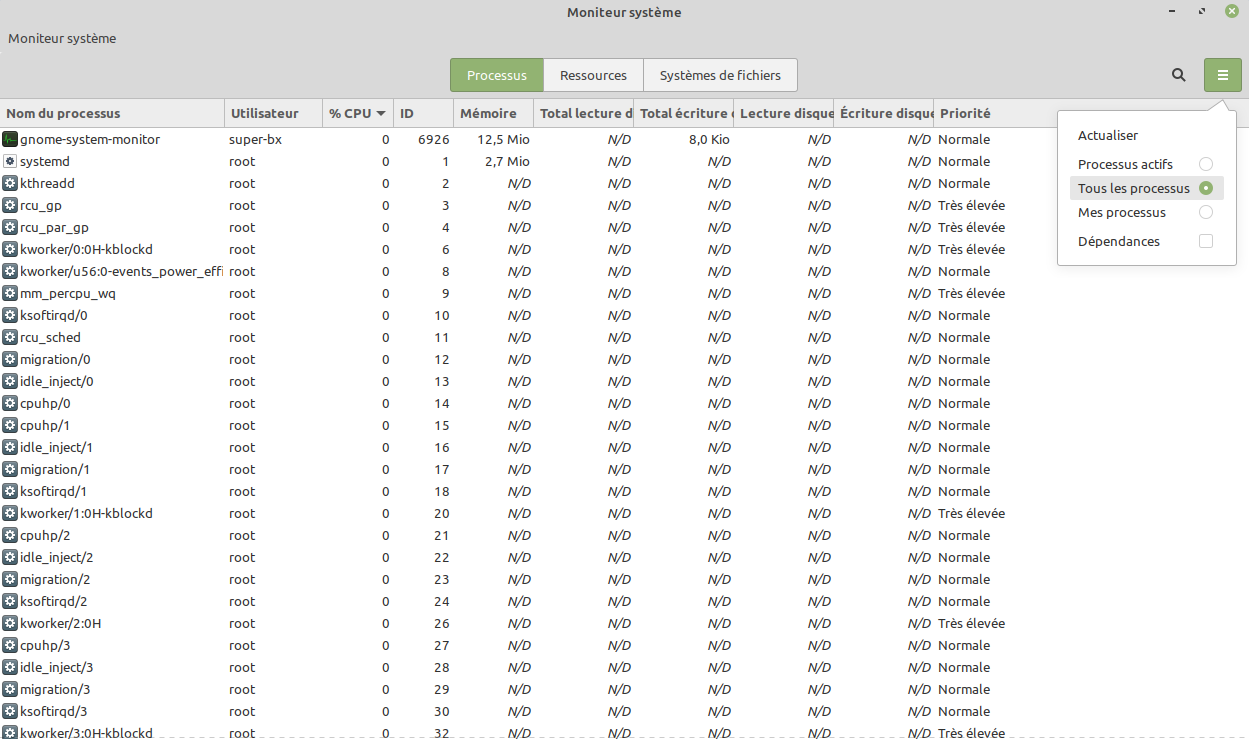Screen dimensions: 1249x739
Task: Click the search magnifier icon
Action: click(1179, 75)
